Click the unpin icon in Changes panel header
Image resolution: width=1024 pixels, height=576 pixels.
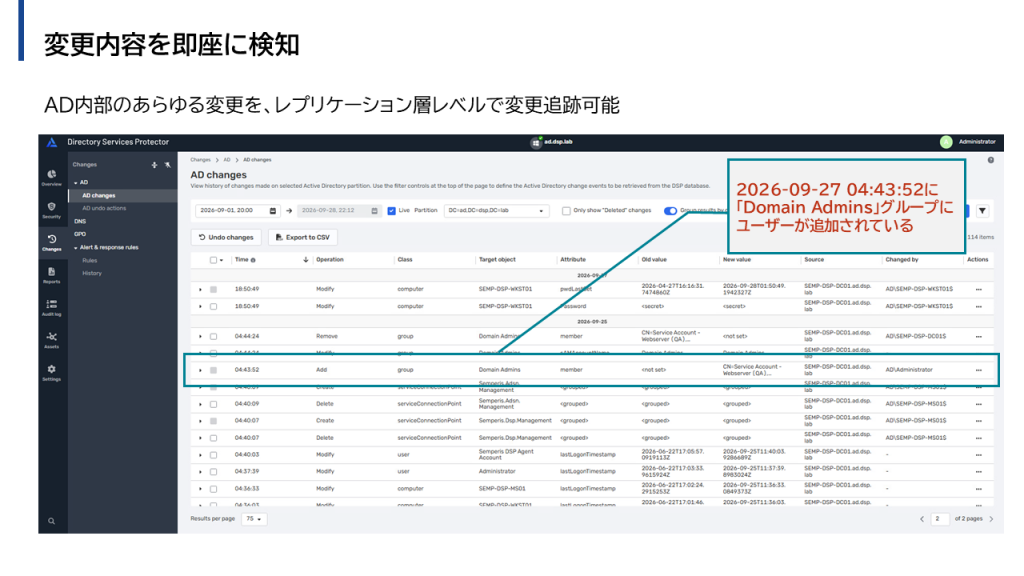[x=168, y=165]
